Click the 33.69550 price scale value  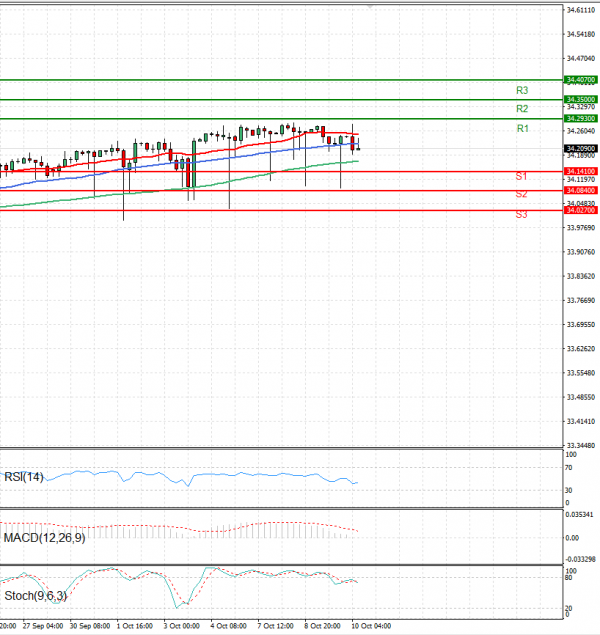click(x=581, y=325)
